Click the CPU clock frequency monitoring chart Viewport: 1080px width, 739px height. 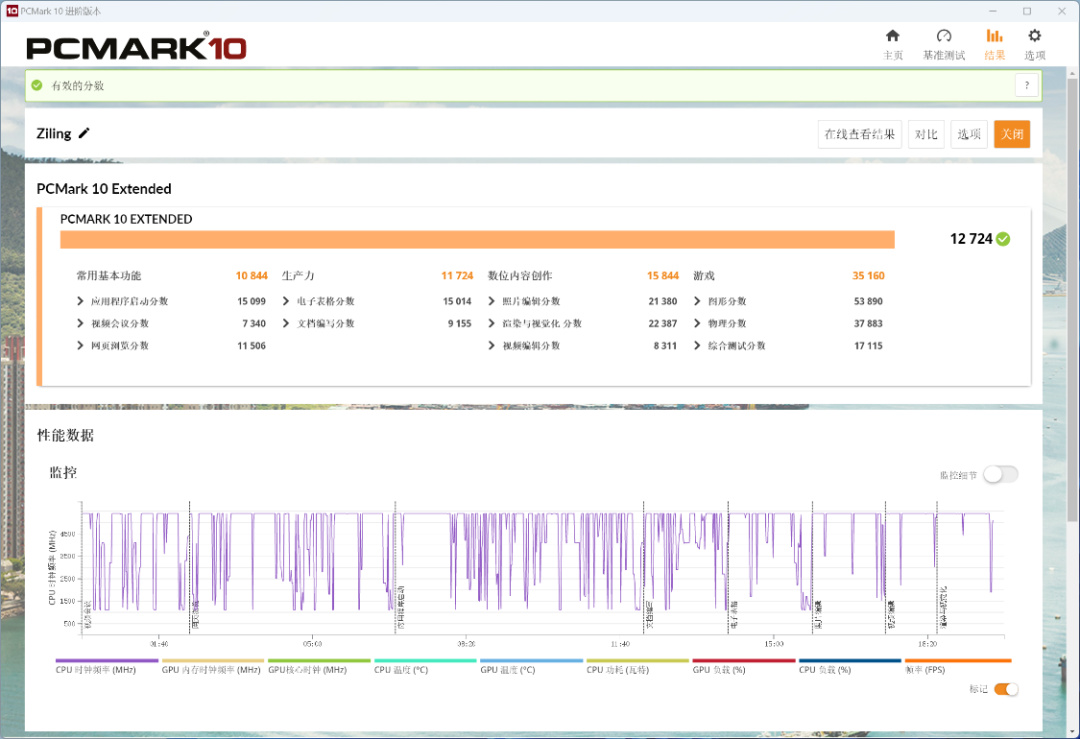543,568
